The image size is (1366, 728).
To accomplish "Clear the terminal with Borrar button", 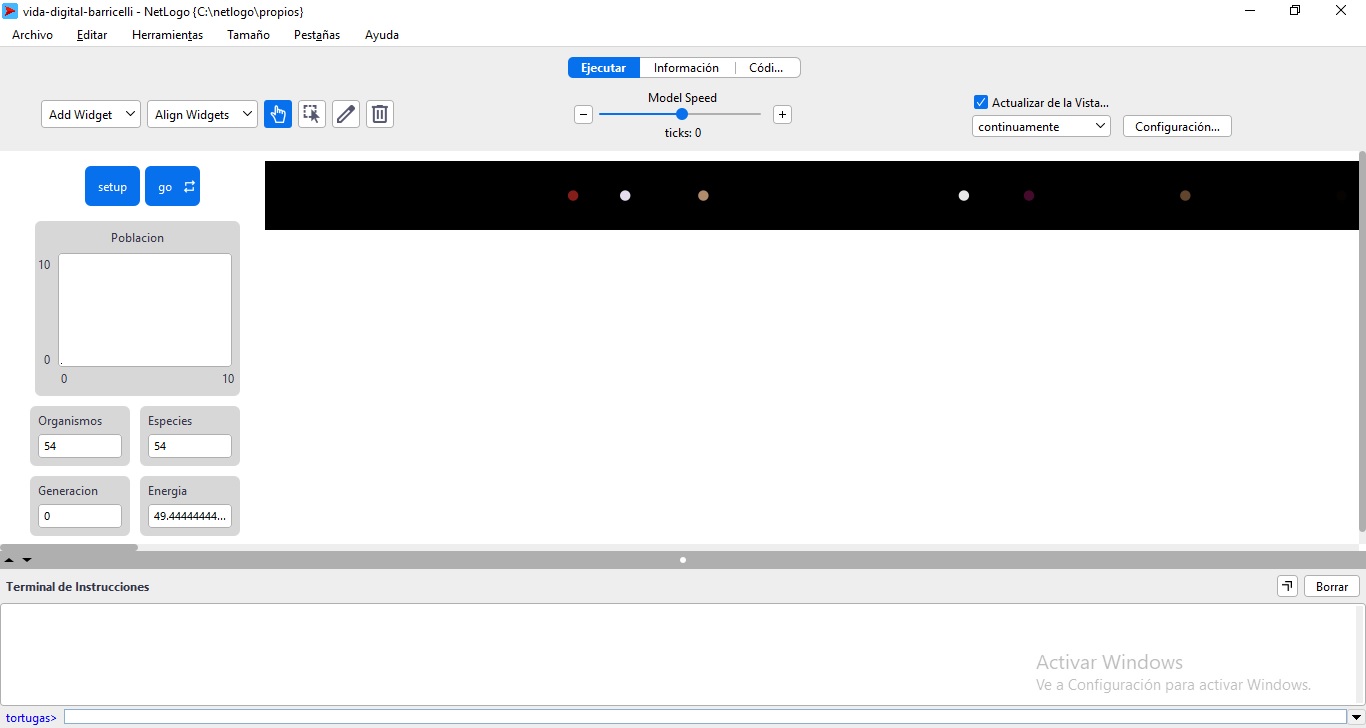I will pyautogui.click(x=1331, y=587).
